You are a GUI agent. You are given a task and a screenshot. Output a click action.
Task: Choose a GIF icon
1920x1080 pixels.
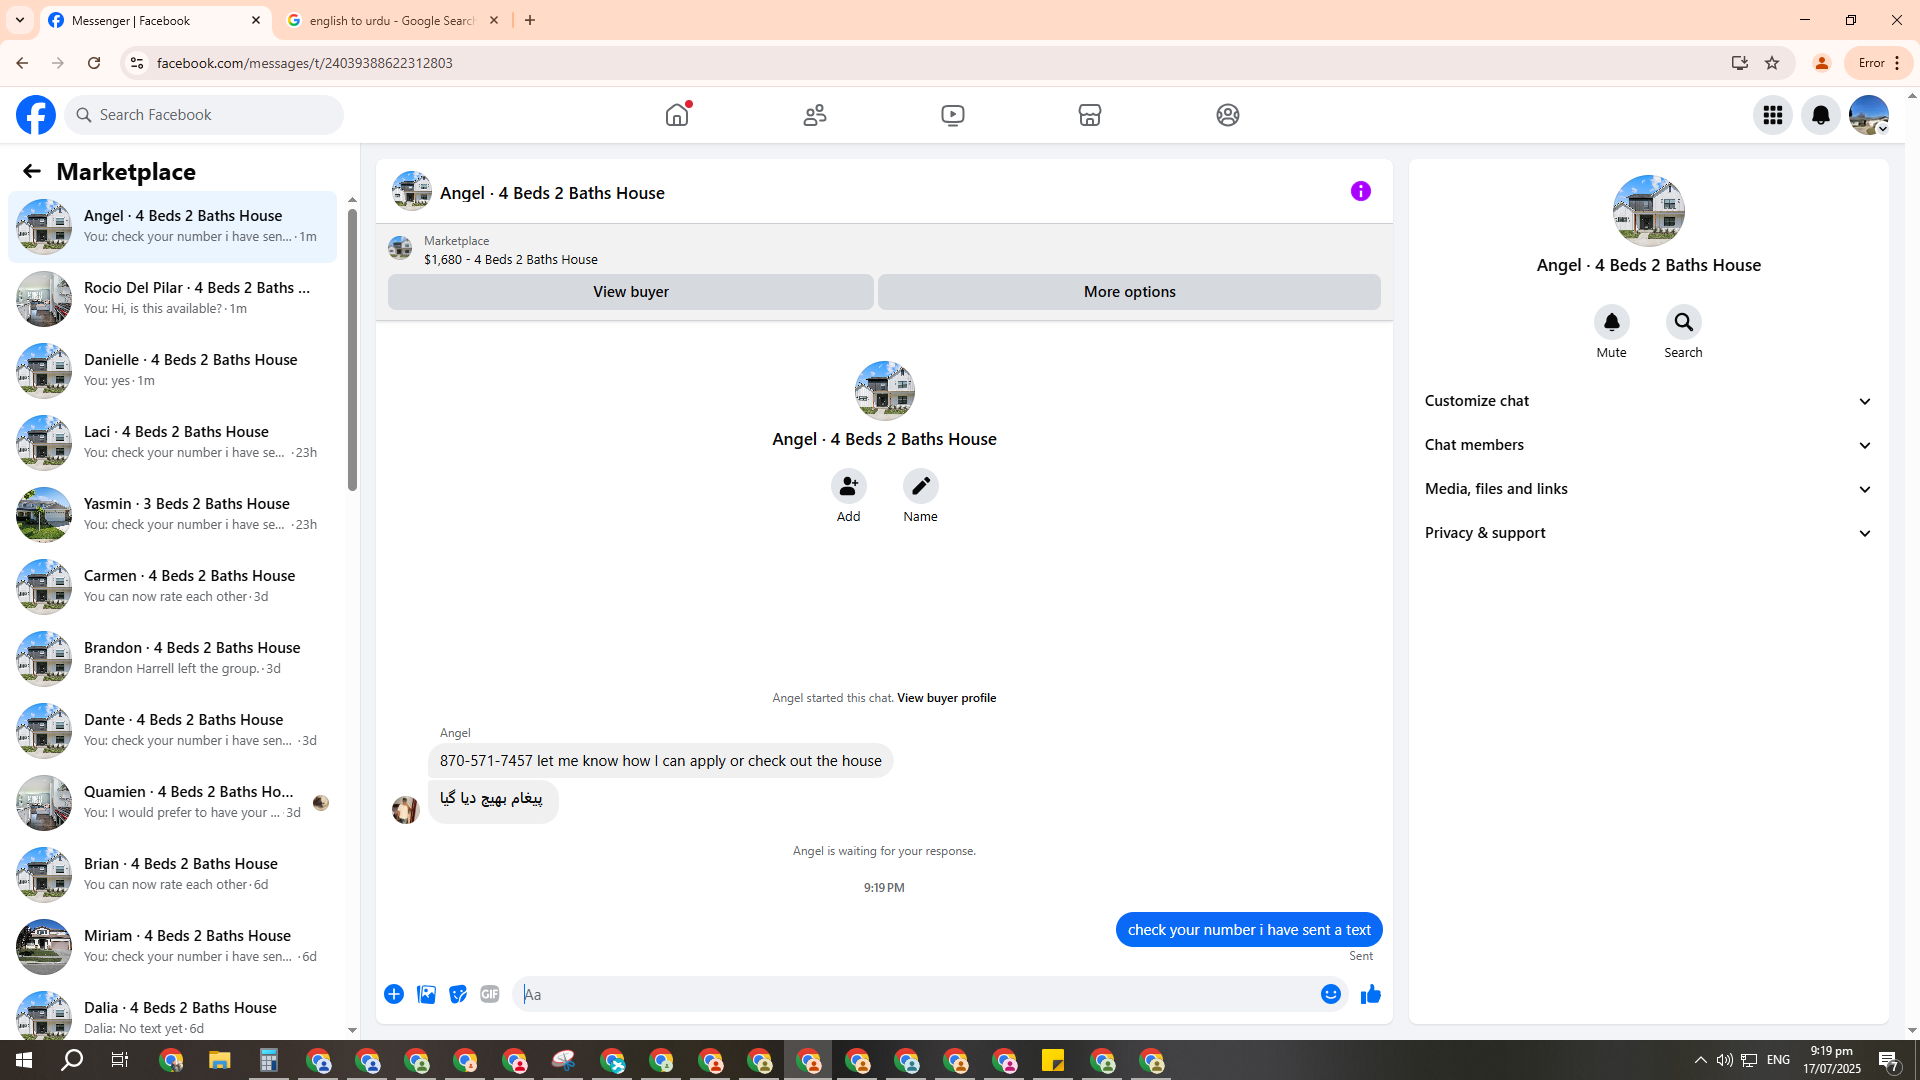[490, 994]
